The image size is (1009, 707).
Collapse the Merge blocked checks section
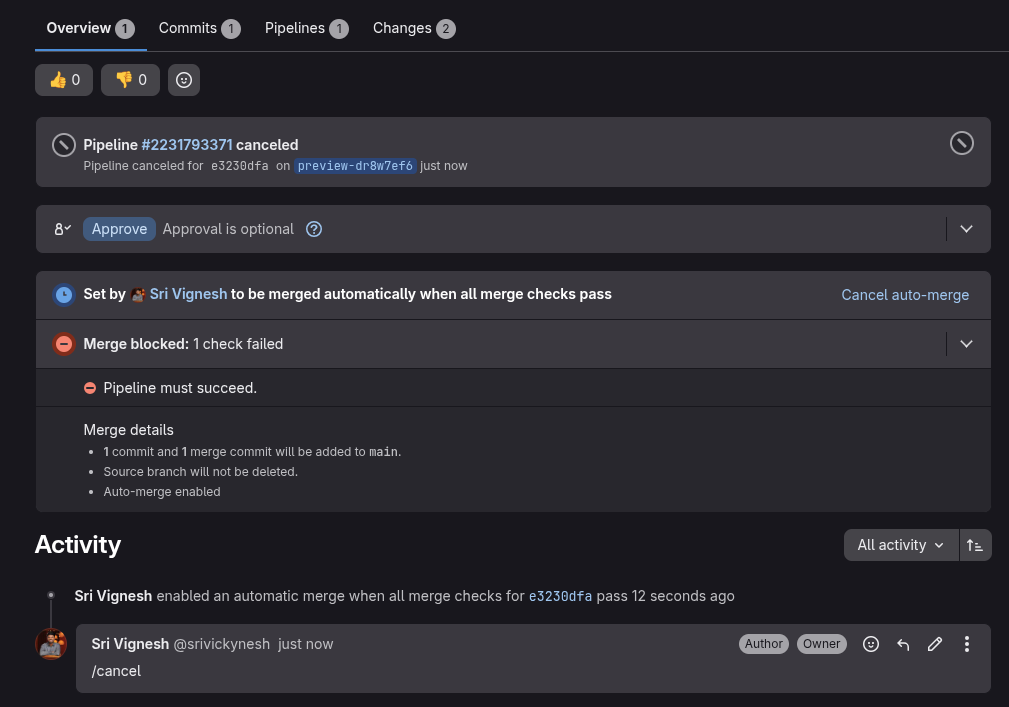click(x=966, y=344)
